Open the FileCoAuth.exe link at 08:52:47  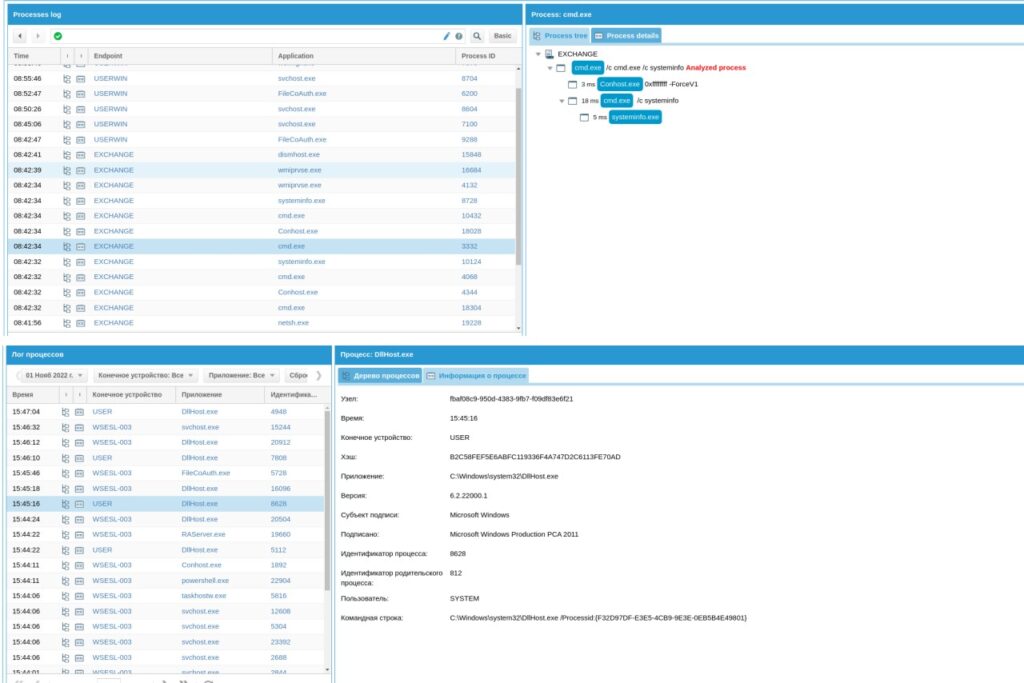coord(302,93)
